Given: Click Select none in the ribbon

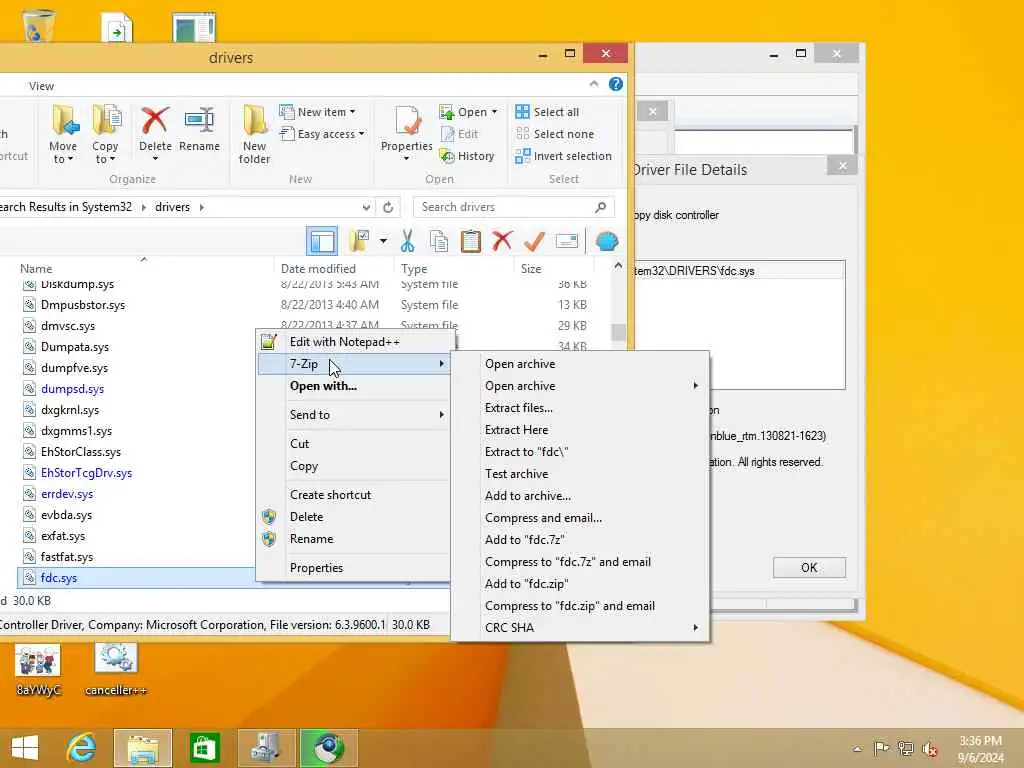Looking at the screenshot, I should point(555,134).
